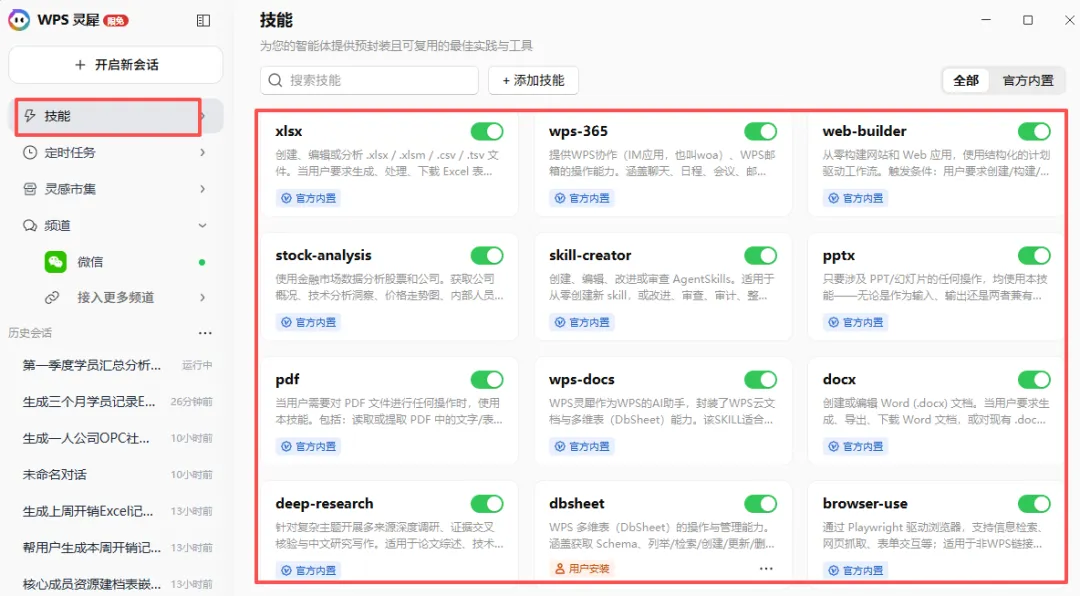Turn off the web-builder skill switch
The width and height of the screenshot is (1080, 596).
pos(1034,131)
